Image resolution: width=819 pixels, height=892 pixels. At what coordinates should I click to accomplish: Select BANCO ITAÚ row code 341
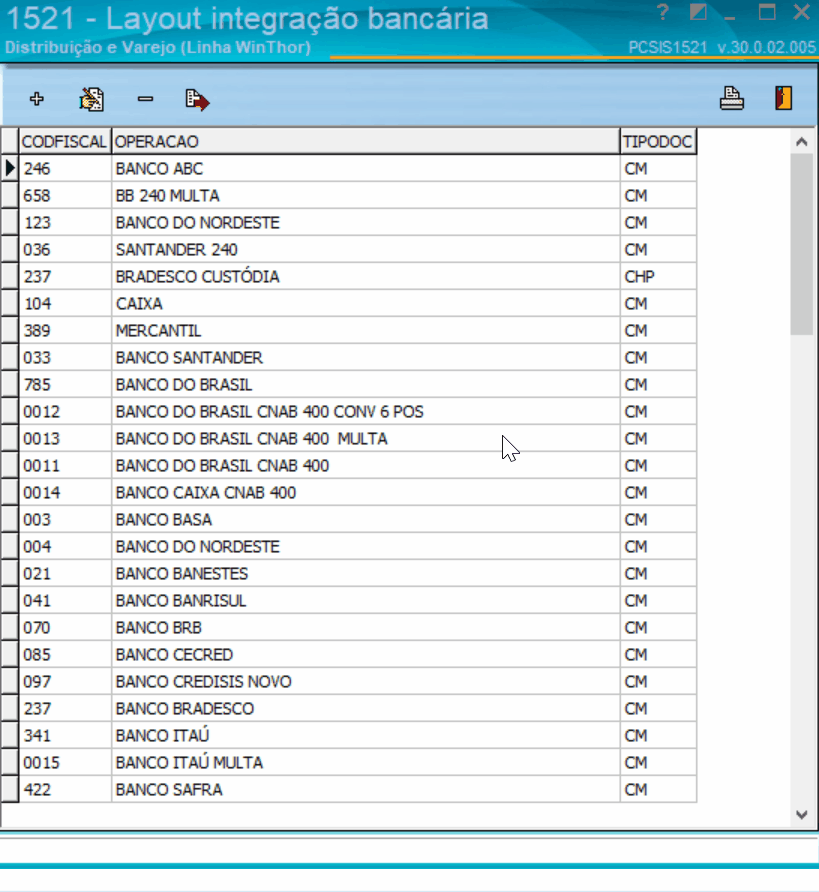(358, 736)
